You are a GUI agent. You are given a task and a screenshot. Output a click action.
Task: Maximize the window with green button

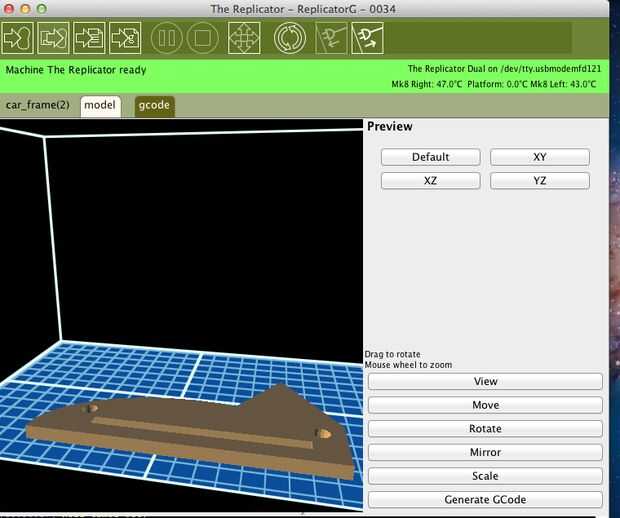pyautogui.click(x=42, y=9)
